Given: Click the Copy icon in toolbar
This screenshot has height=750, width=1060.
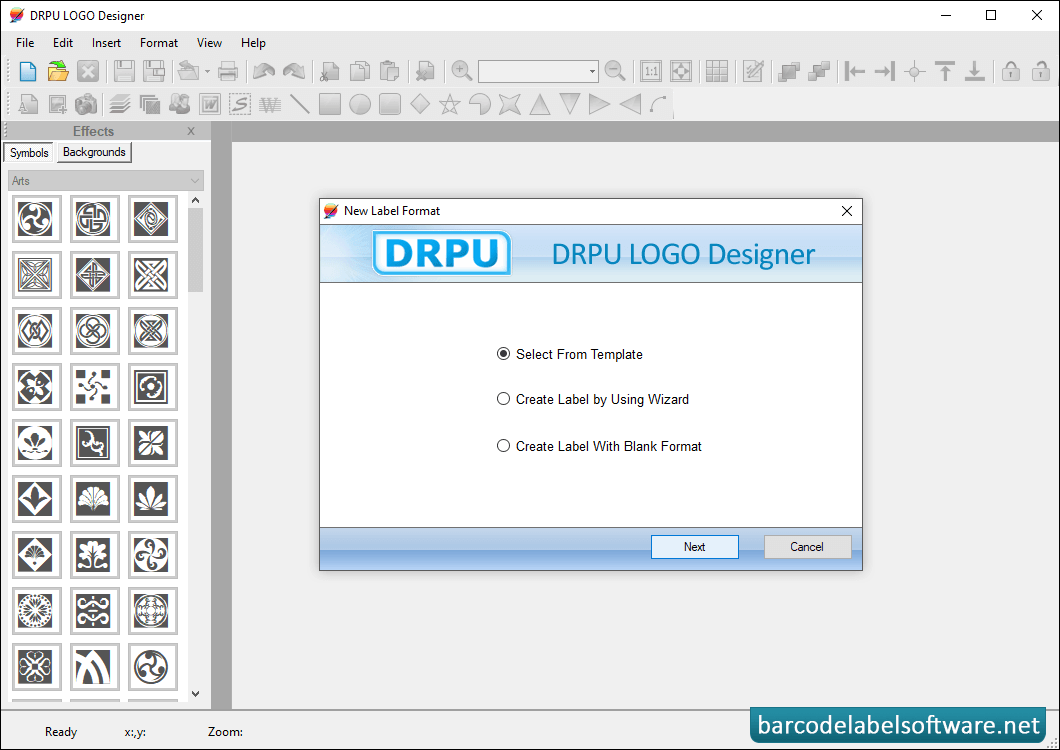Looking at the screenshot, I should 360,71.
